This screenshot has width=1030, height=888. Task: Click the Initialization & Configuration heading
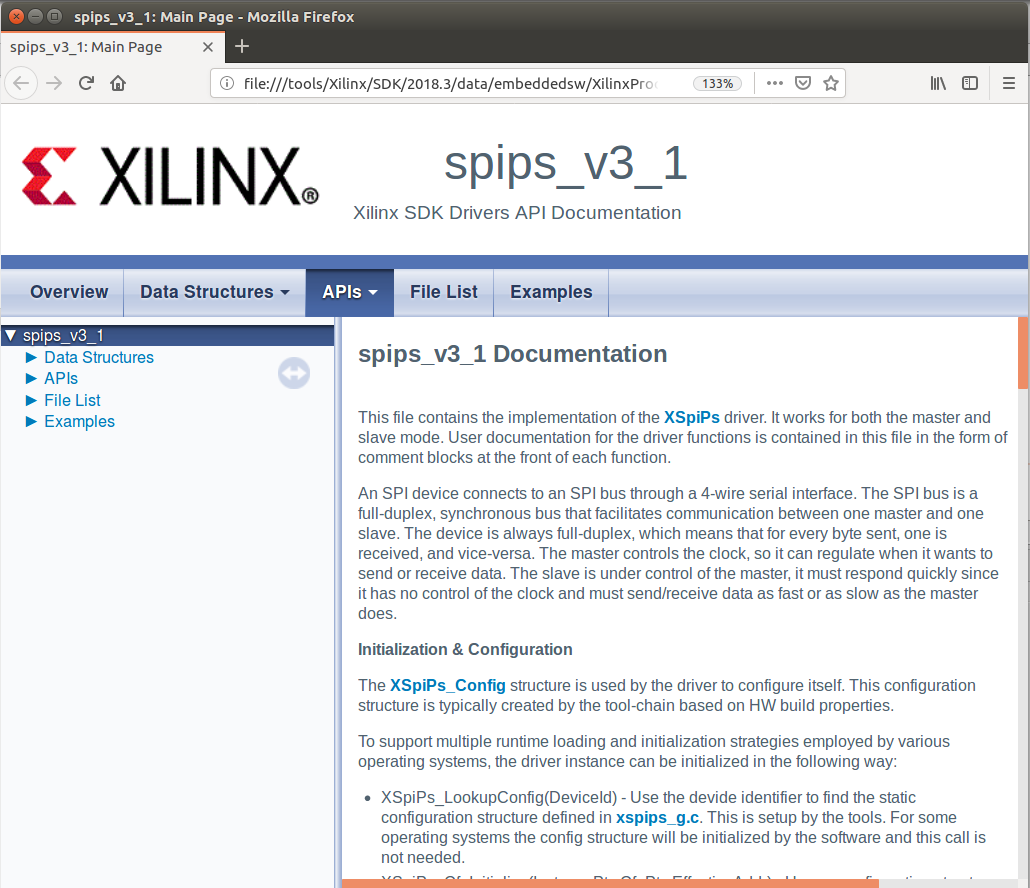click(x=465, y=650)
